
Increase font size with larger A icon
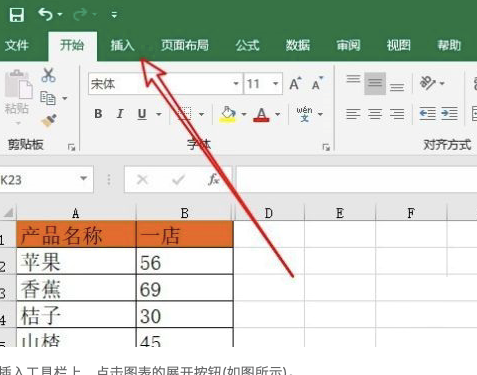click(x=295, y=83)
